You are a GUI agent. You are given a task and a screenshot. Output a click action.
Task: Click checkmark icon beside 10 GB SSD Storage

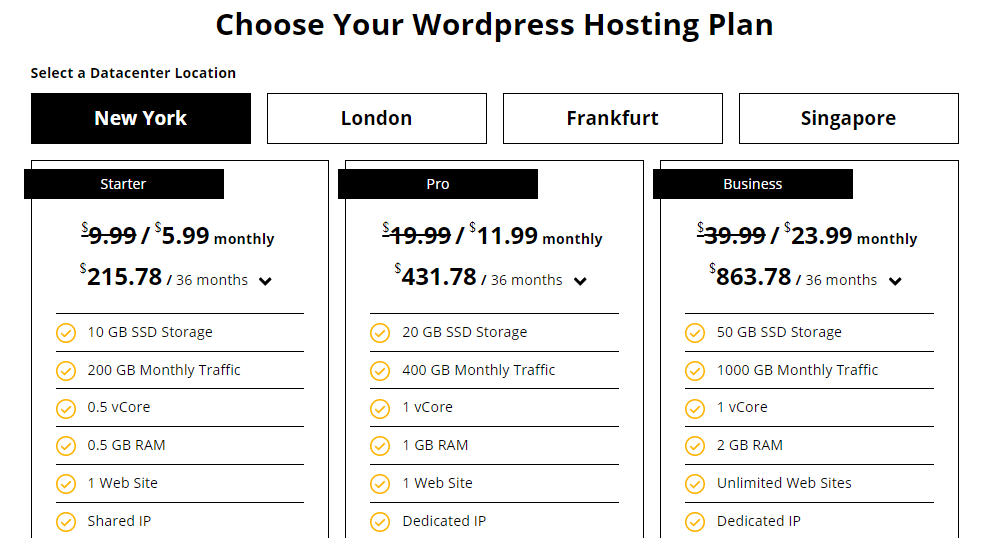[66, 333]
